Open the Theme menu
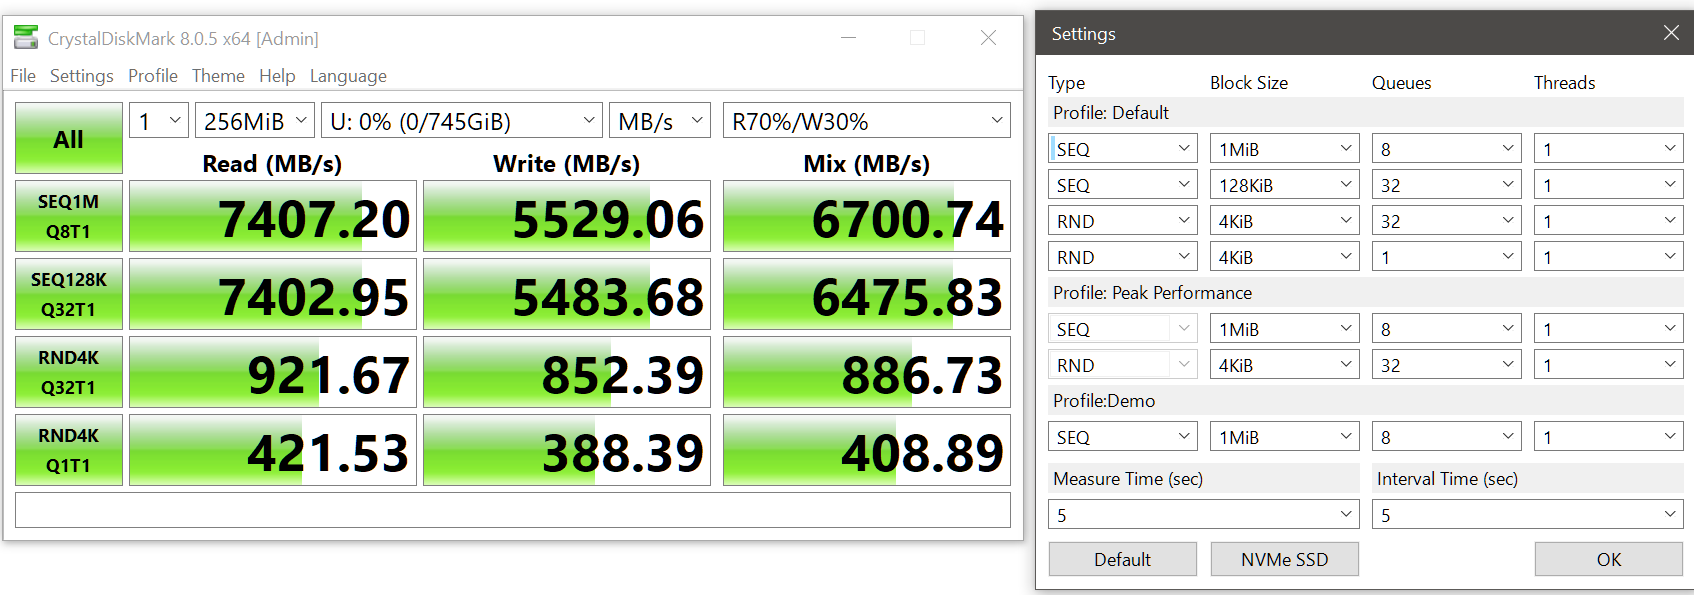The width and height of the screenshot is (1694, 595). [x=218, y=76]
